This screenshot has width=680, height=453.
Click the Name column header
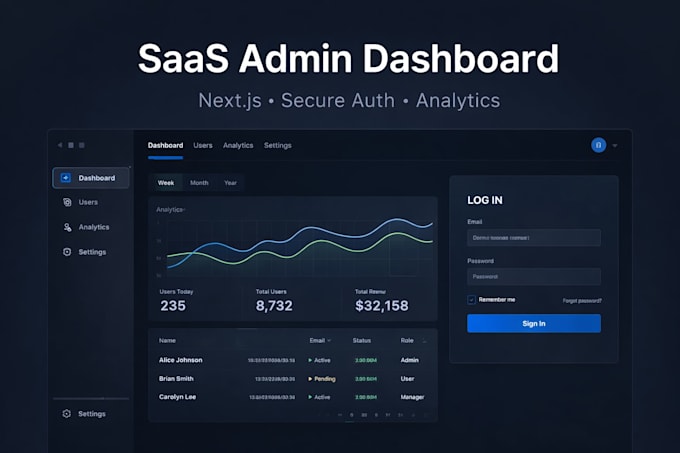[167, 340]
